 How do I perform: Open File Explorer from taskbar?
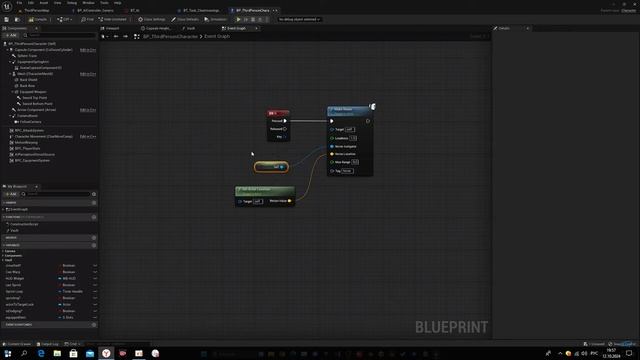pos(57,353)
